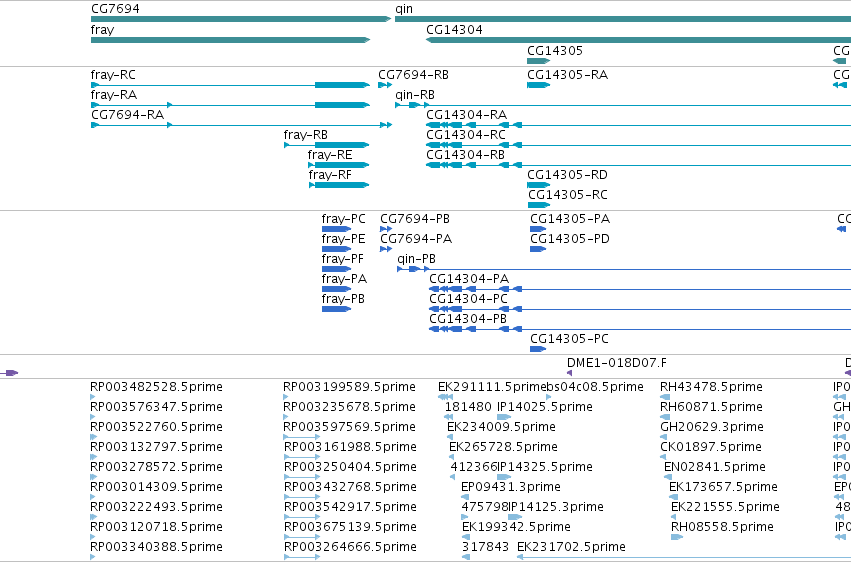Select EST RP003222493.5prime
Screen dimensions: 851x562
point(156,507)
